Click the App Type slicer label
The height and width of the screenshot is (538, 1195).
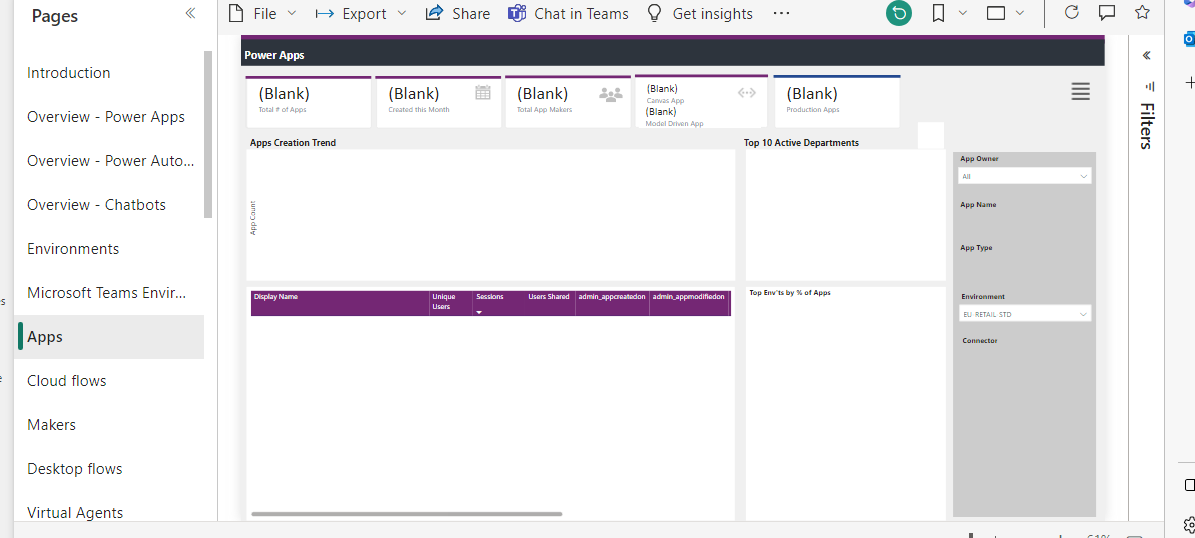point(976,248)
